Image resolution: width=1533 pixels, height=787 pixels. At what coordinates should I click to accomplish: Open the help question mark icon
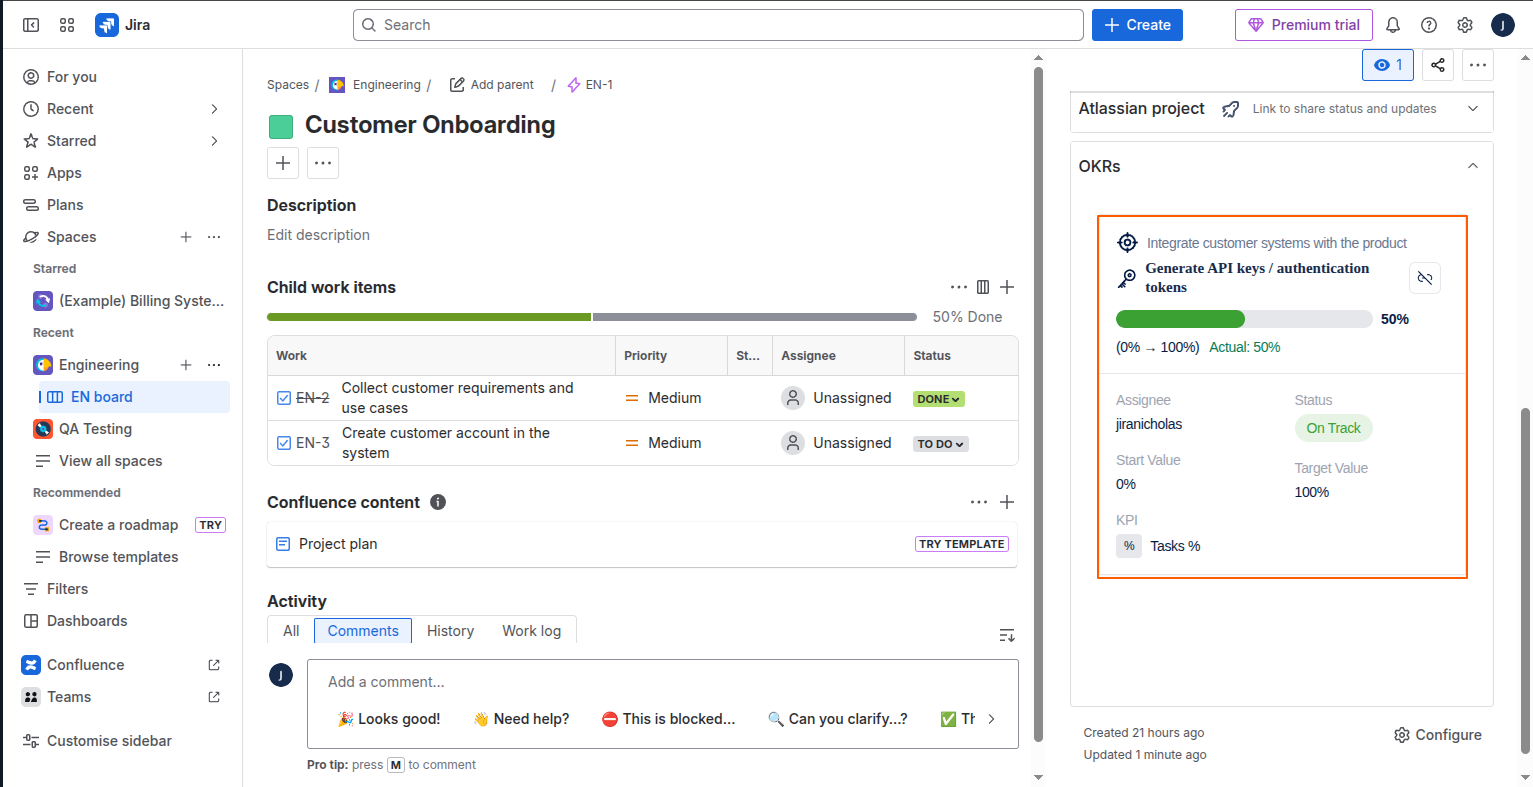tap(1429, 25)
